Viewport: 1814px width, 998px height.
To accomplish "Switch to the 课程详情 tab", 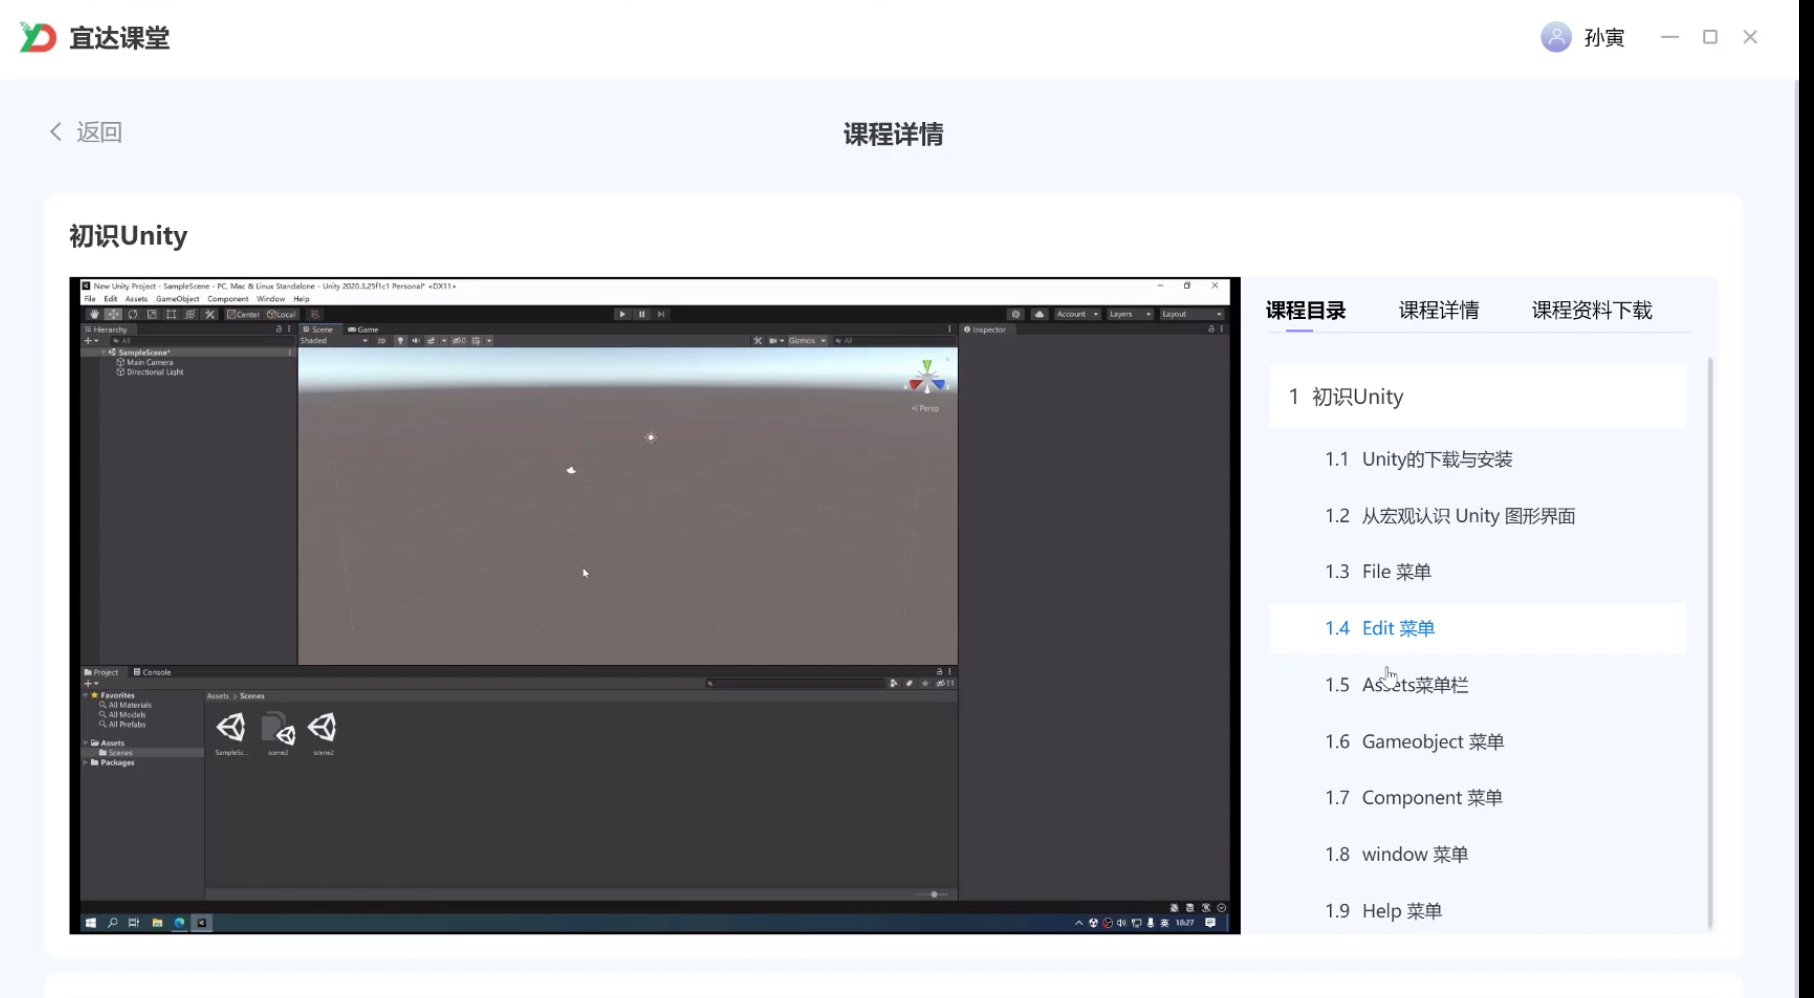I will [x=1438, y=311].
